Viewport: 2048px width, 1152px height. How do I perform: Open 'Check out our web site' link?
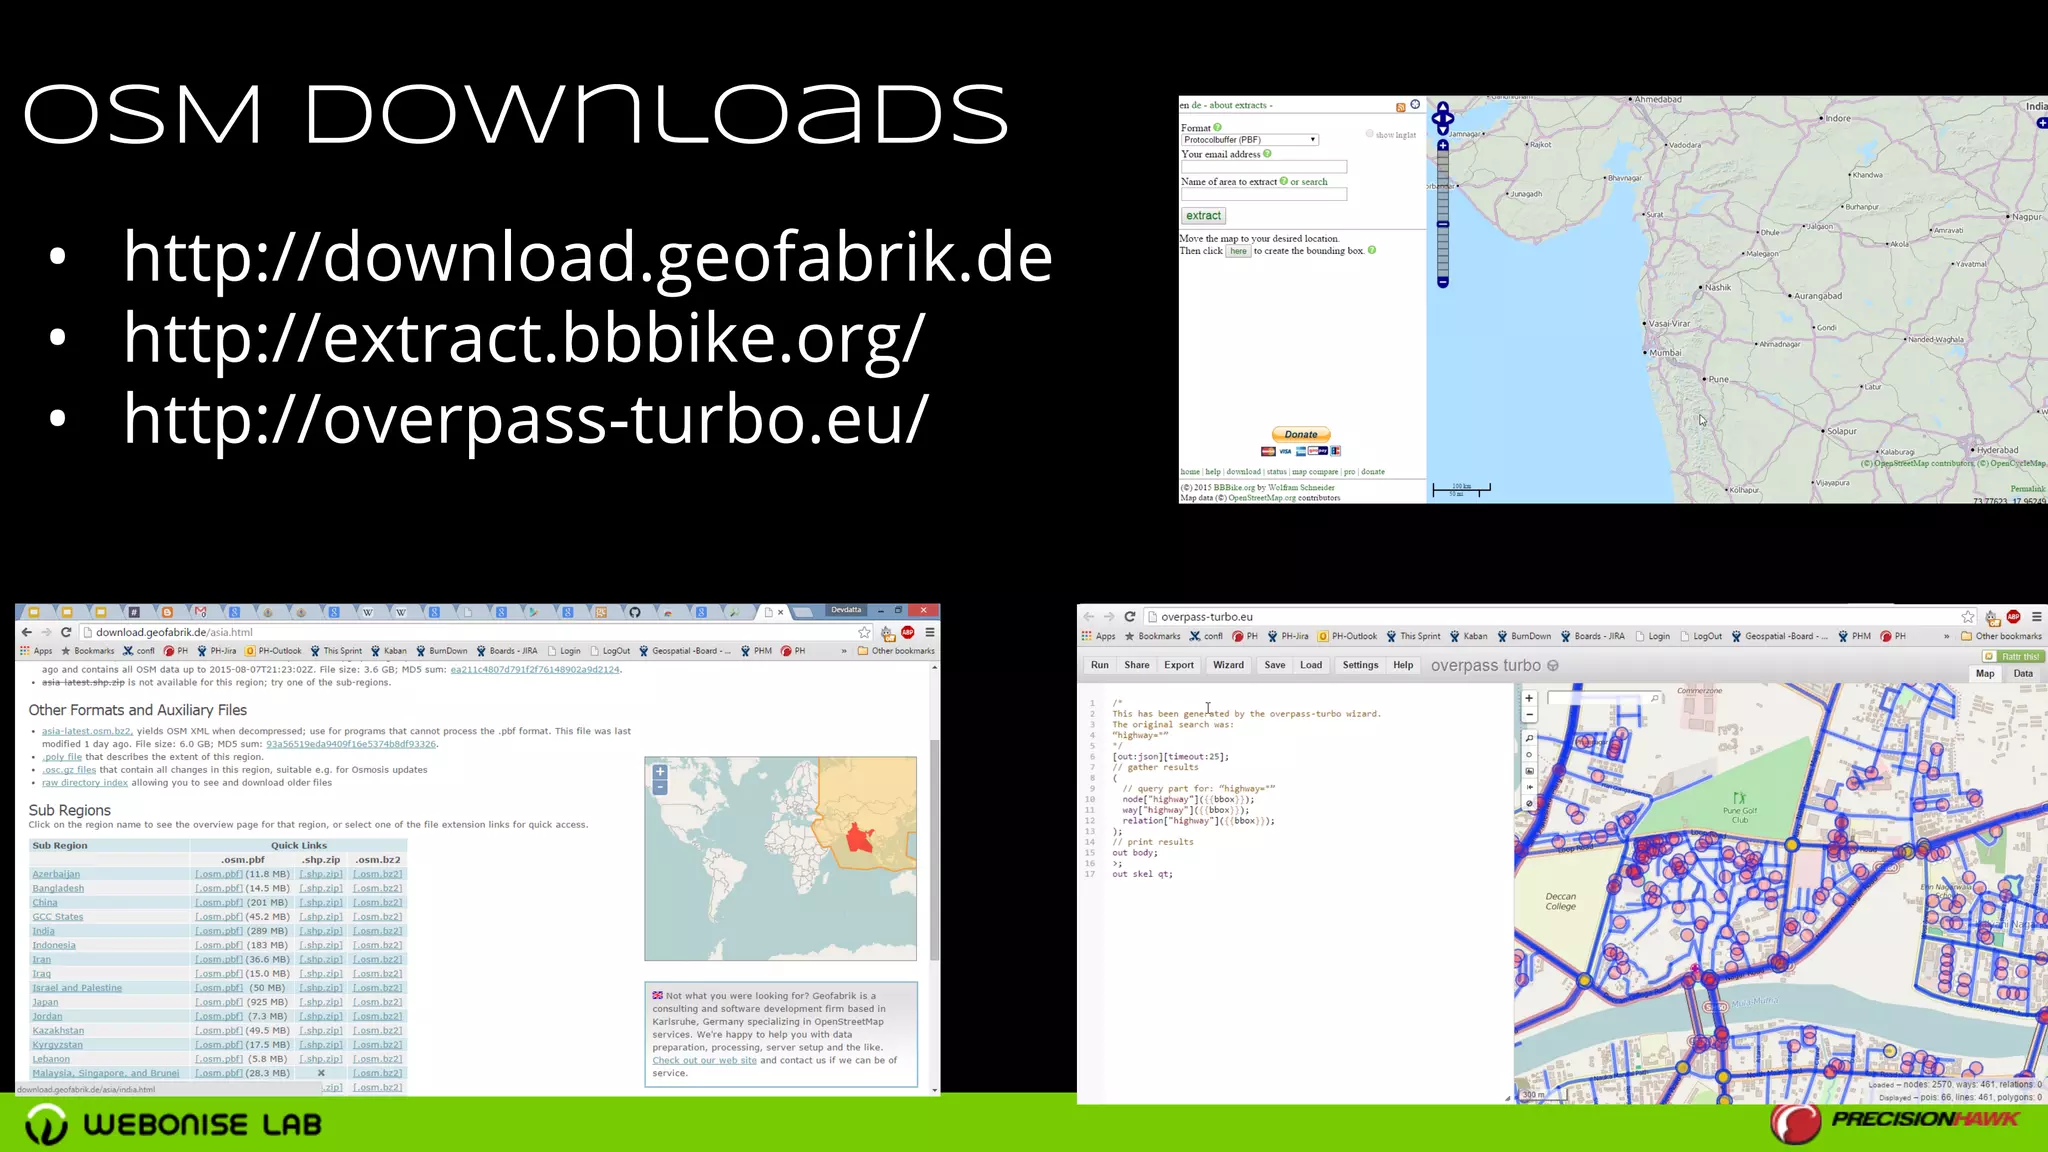pos(705,1060)
